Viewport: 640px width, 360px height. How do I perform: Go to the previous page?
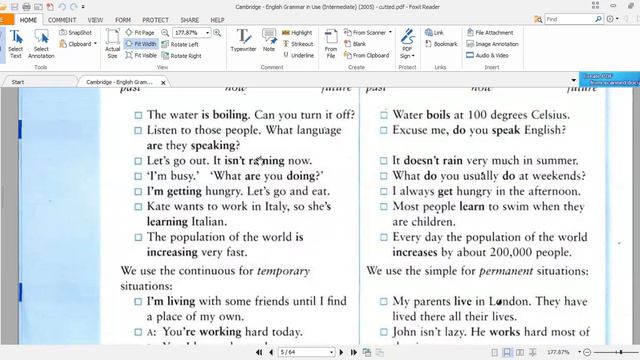click(271, 352)
